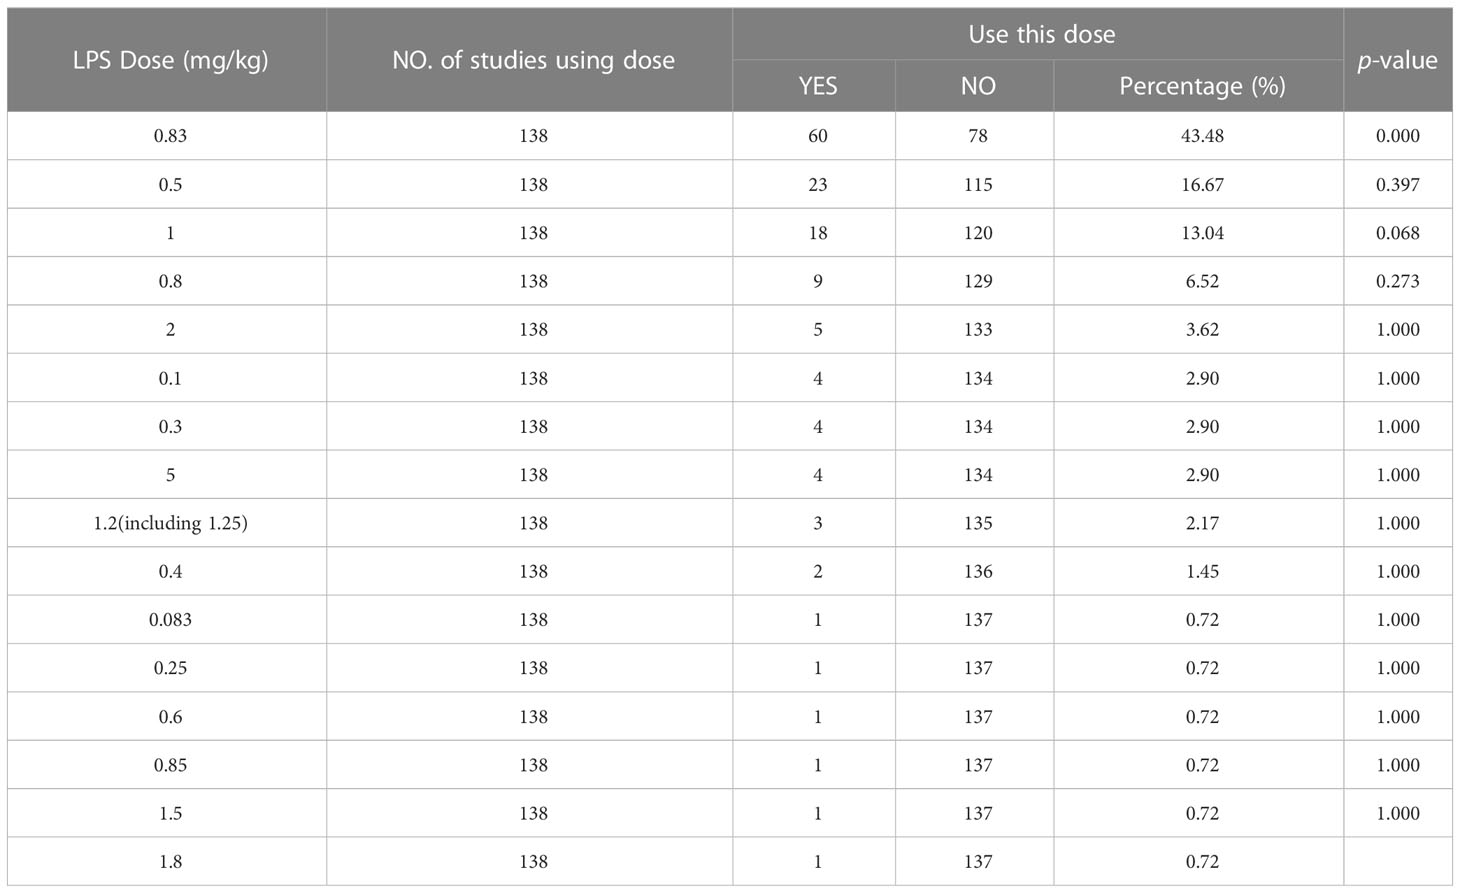Select the 0.068 p-value cell
Screen dimensions: 1460x893
click(1398, 233)
